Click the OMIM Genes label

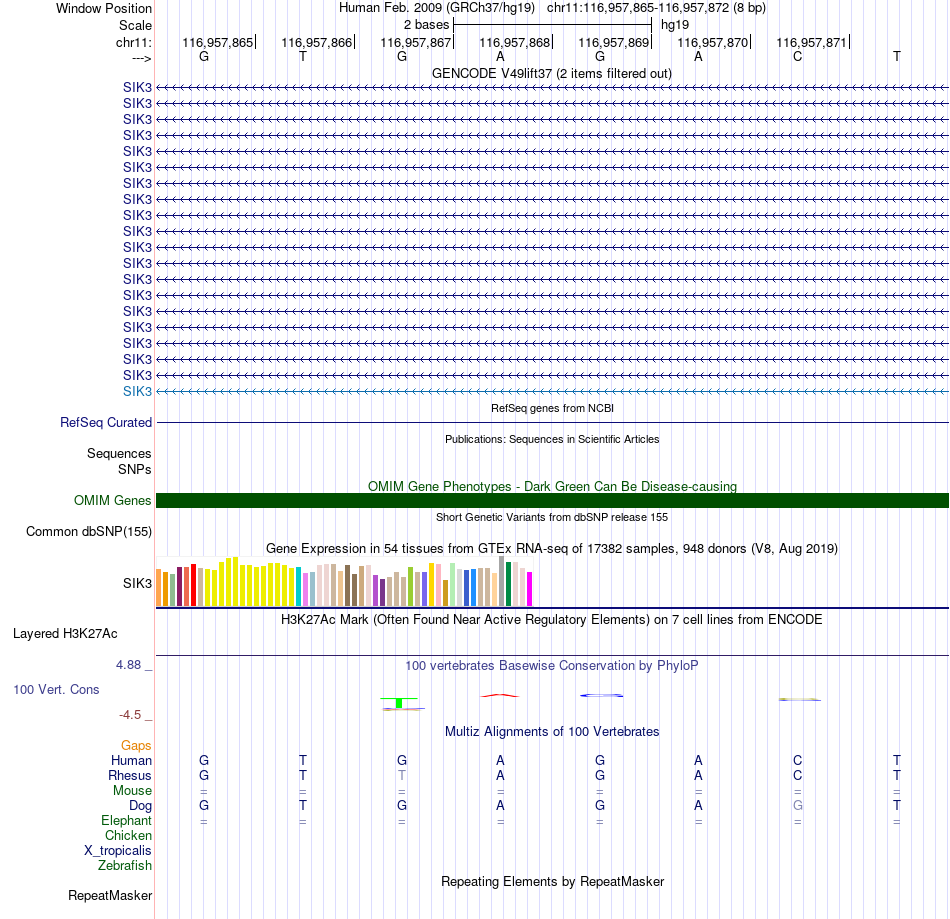pos(113,500)
